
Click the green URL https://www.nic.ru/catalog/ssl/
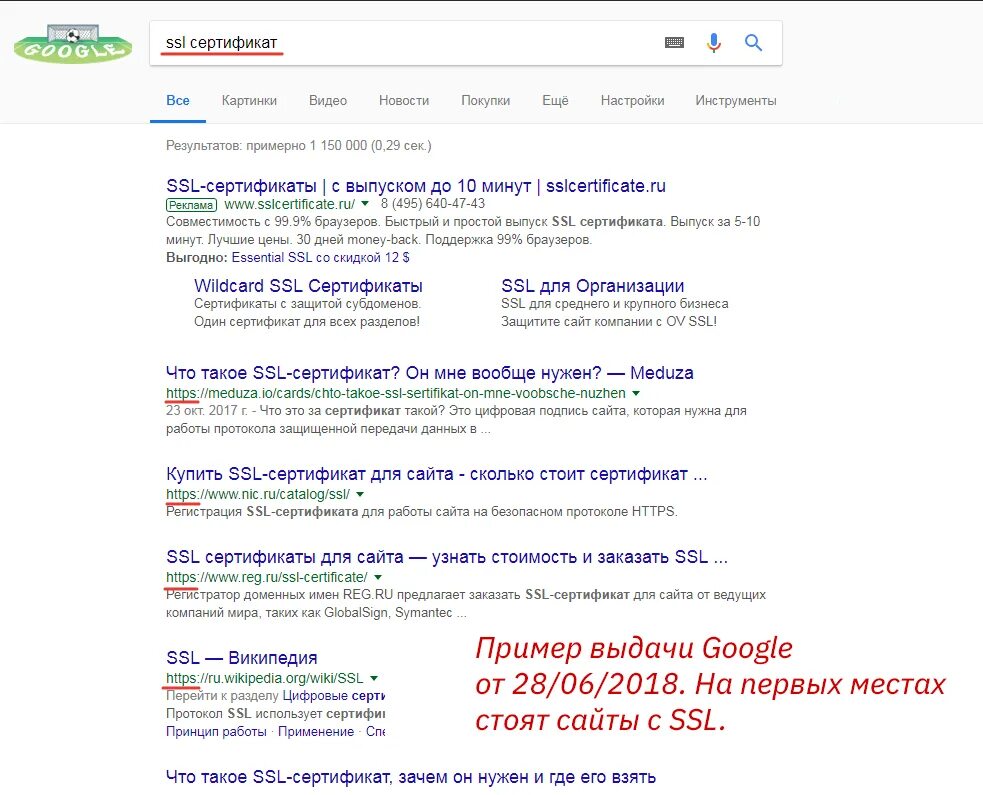pos(258,494)
